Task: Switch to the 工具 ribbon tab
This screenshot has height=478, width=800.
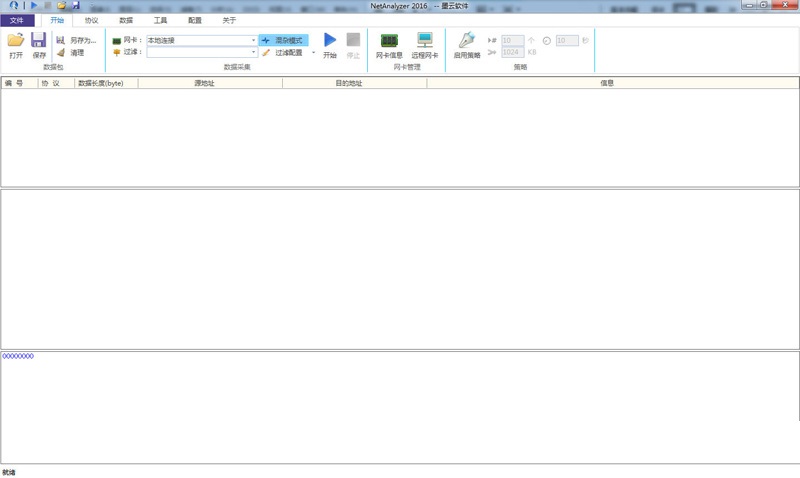Action: point(160,20)
